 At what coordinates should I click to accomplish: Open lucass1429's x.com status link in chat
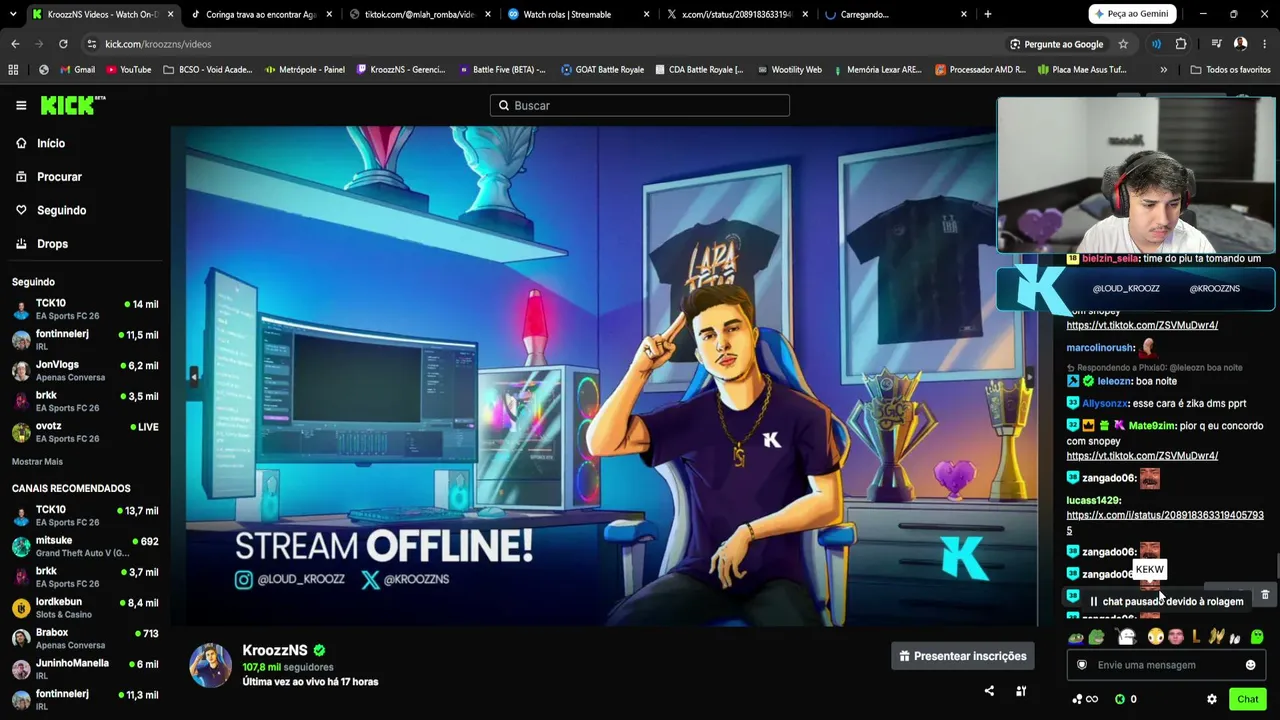[x=1165, y=523]
